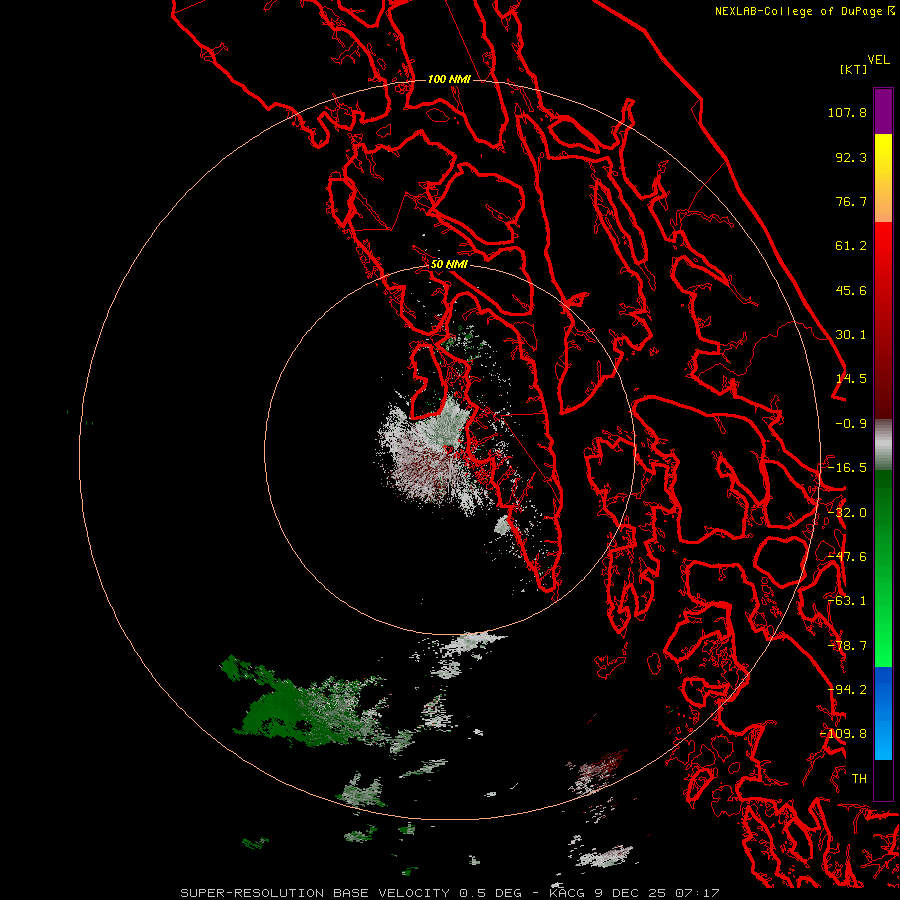This screenshot has width=900, height=900.
Task: Click the -47.6 velocity scale value
Action: coord(847,557)
